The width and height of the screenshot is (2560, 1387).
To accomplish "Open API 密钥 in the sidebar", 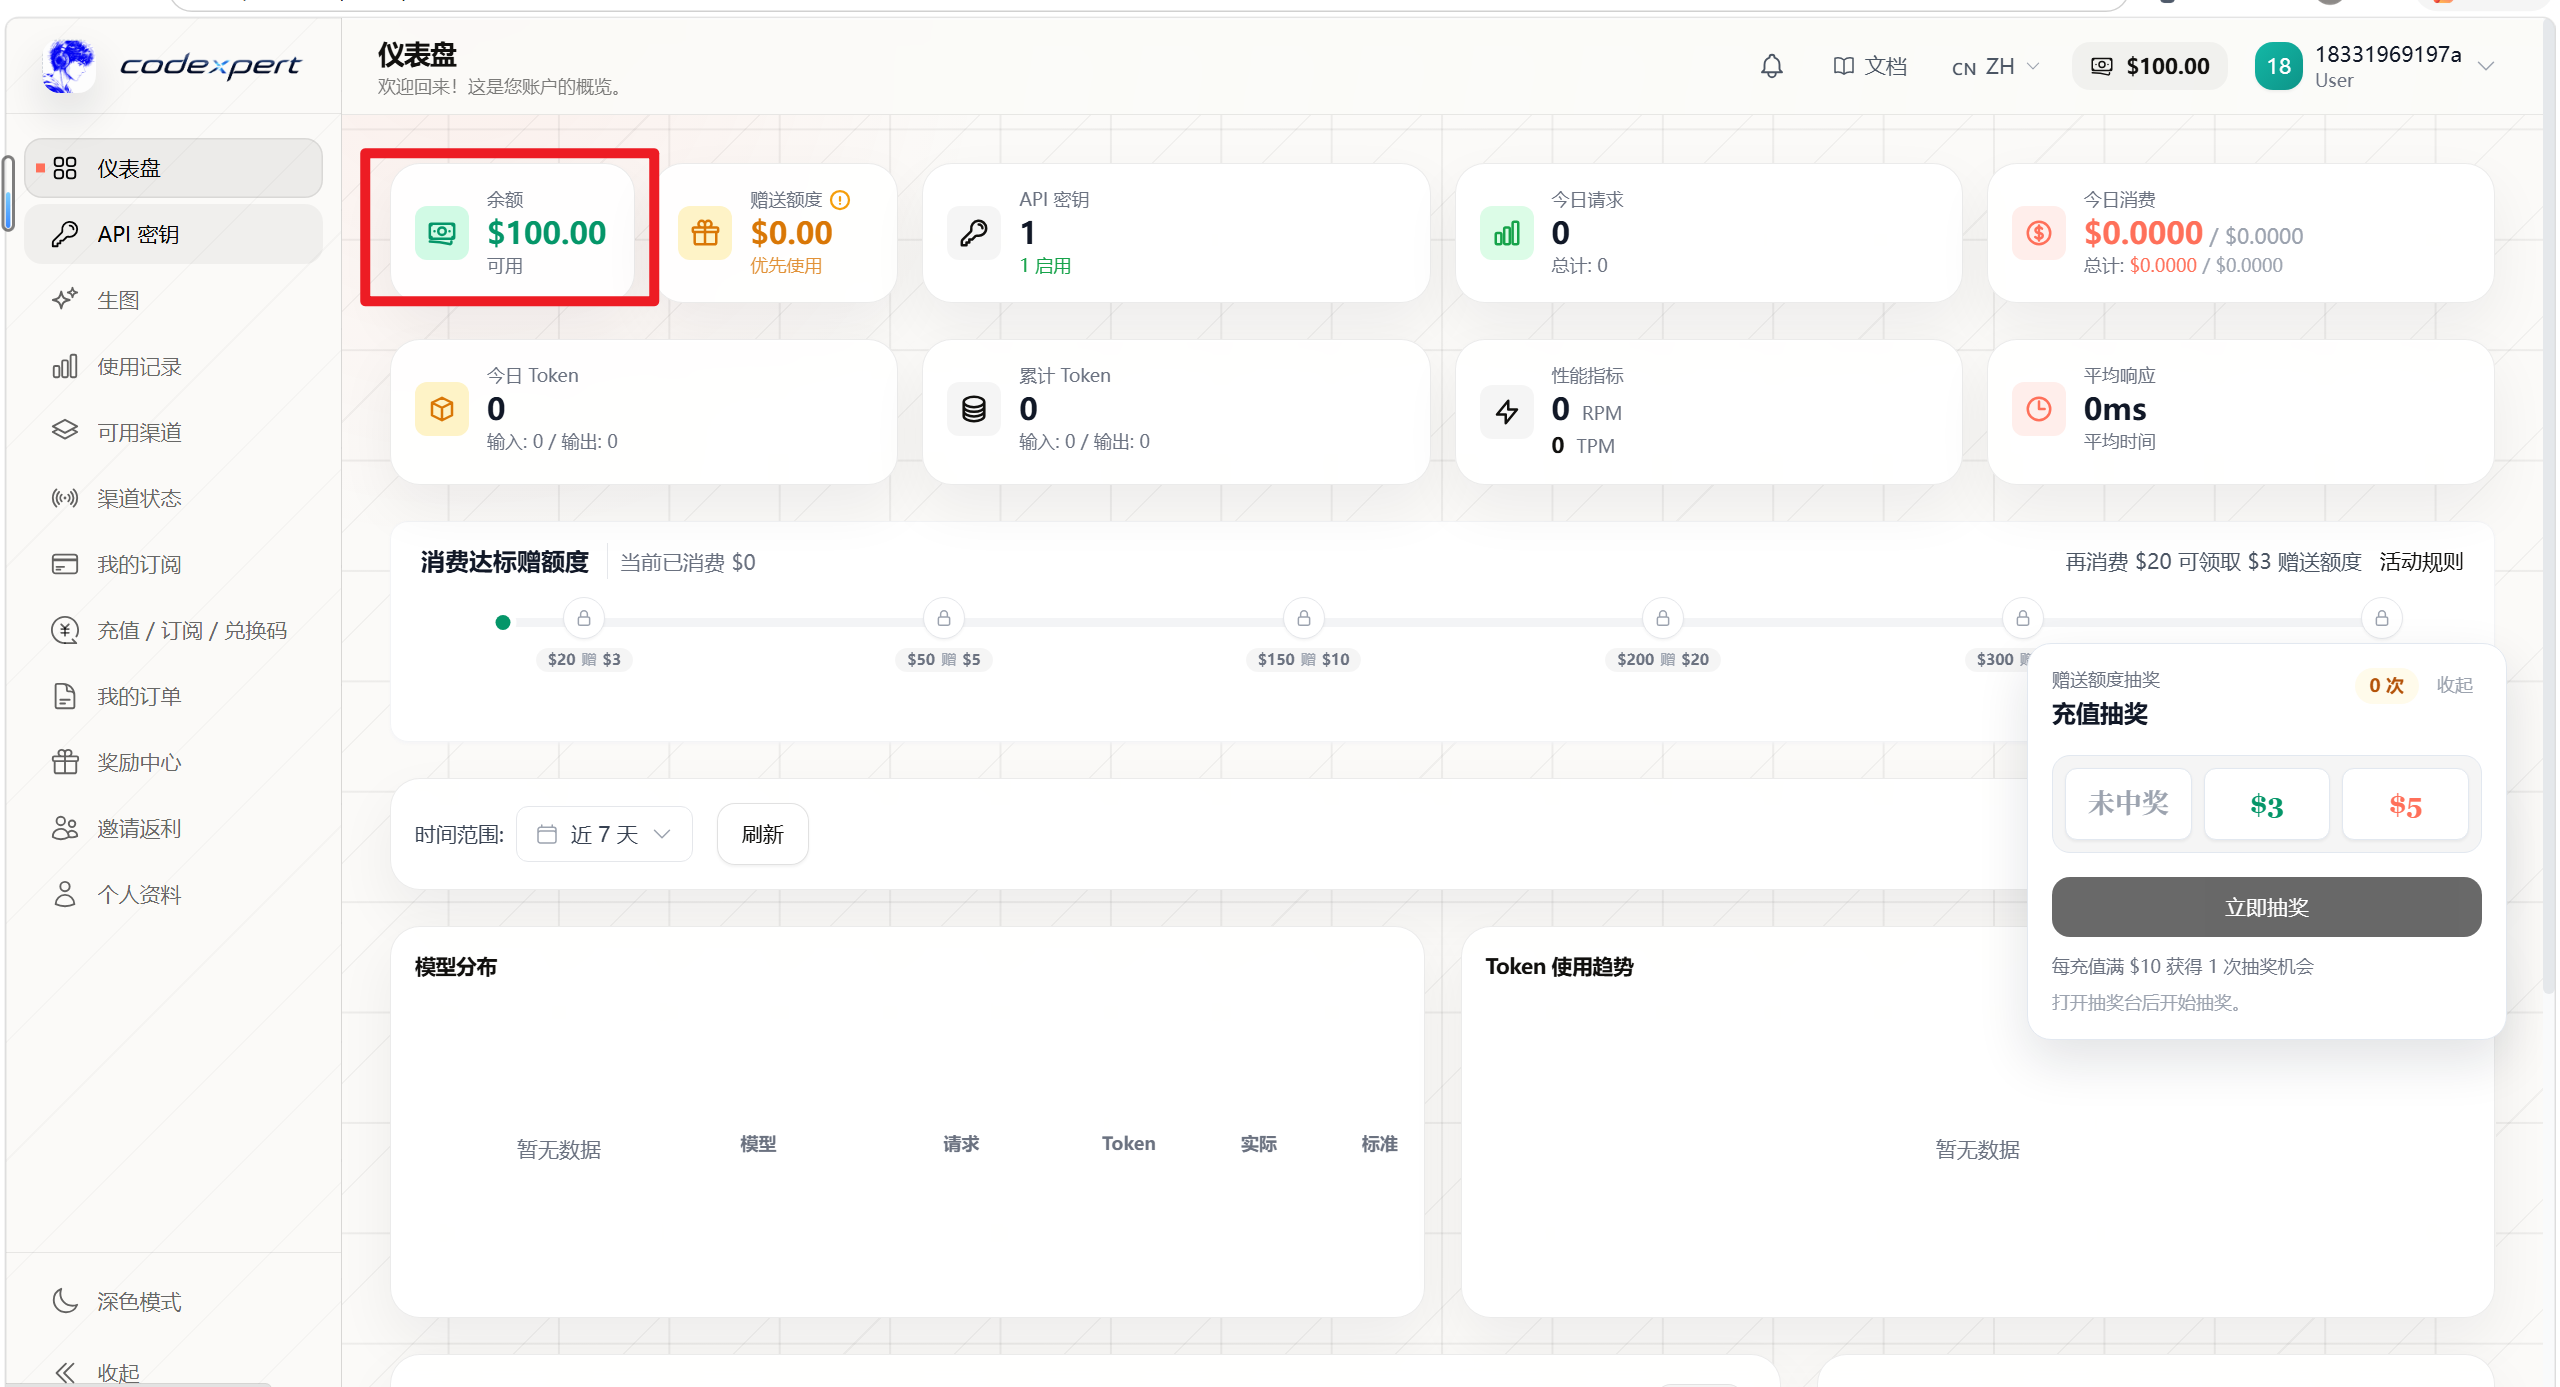I will (x=173, y=234).
